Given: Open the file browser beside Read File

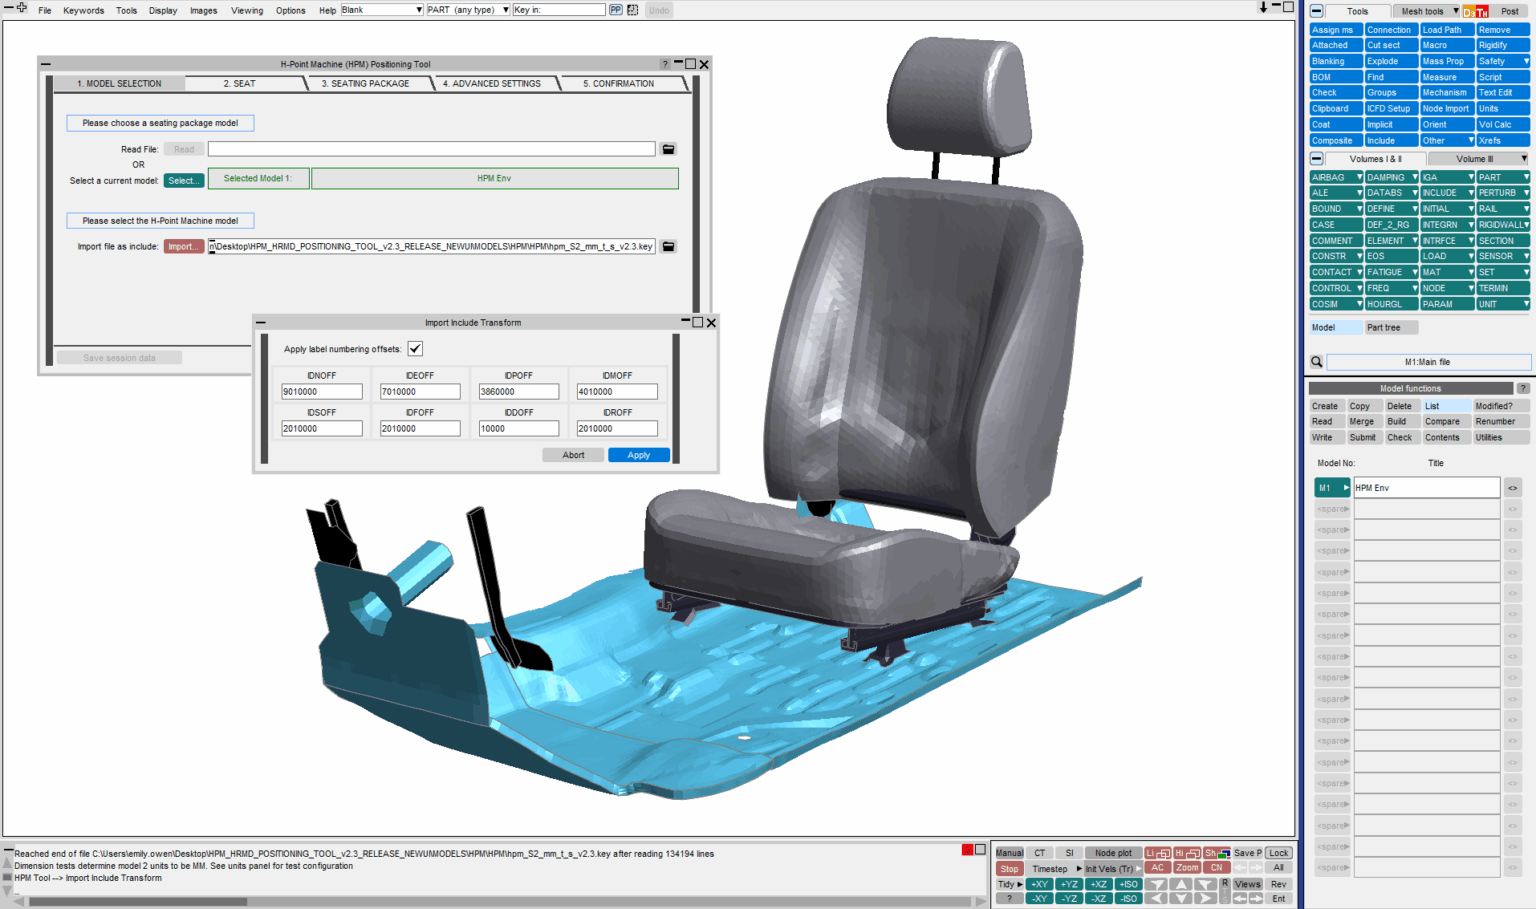Looking at the screenshot, I should click(668, 148).
